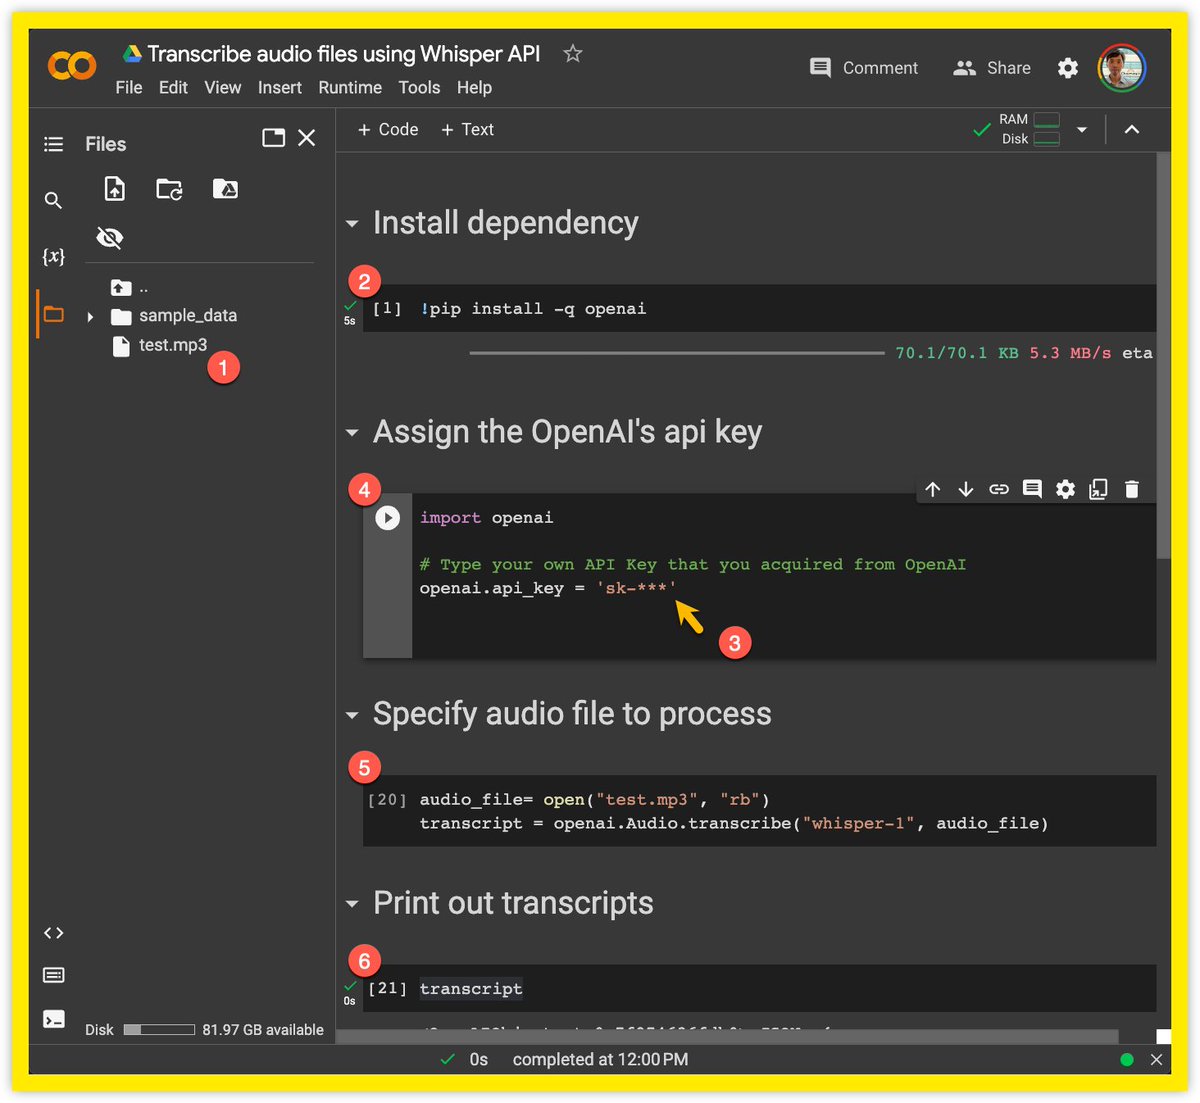
Task: Open the Help menu
Action: [x=474, y=87]
